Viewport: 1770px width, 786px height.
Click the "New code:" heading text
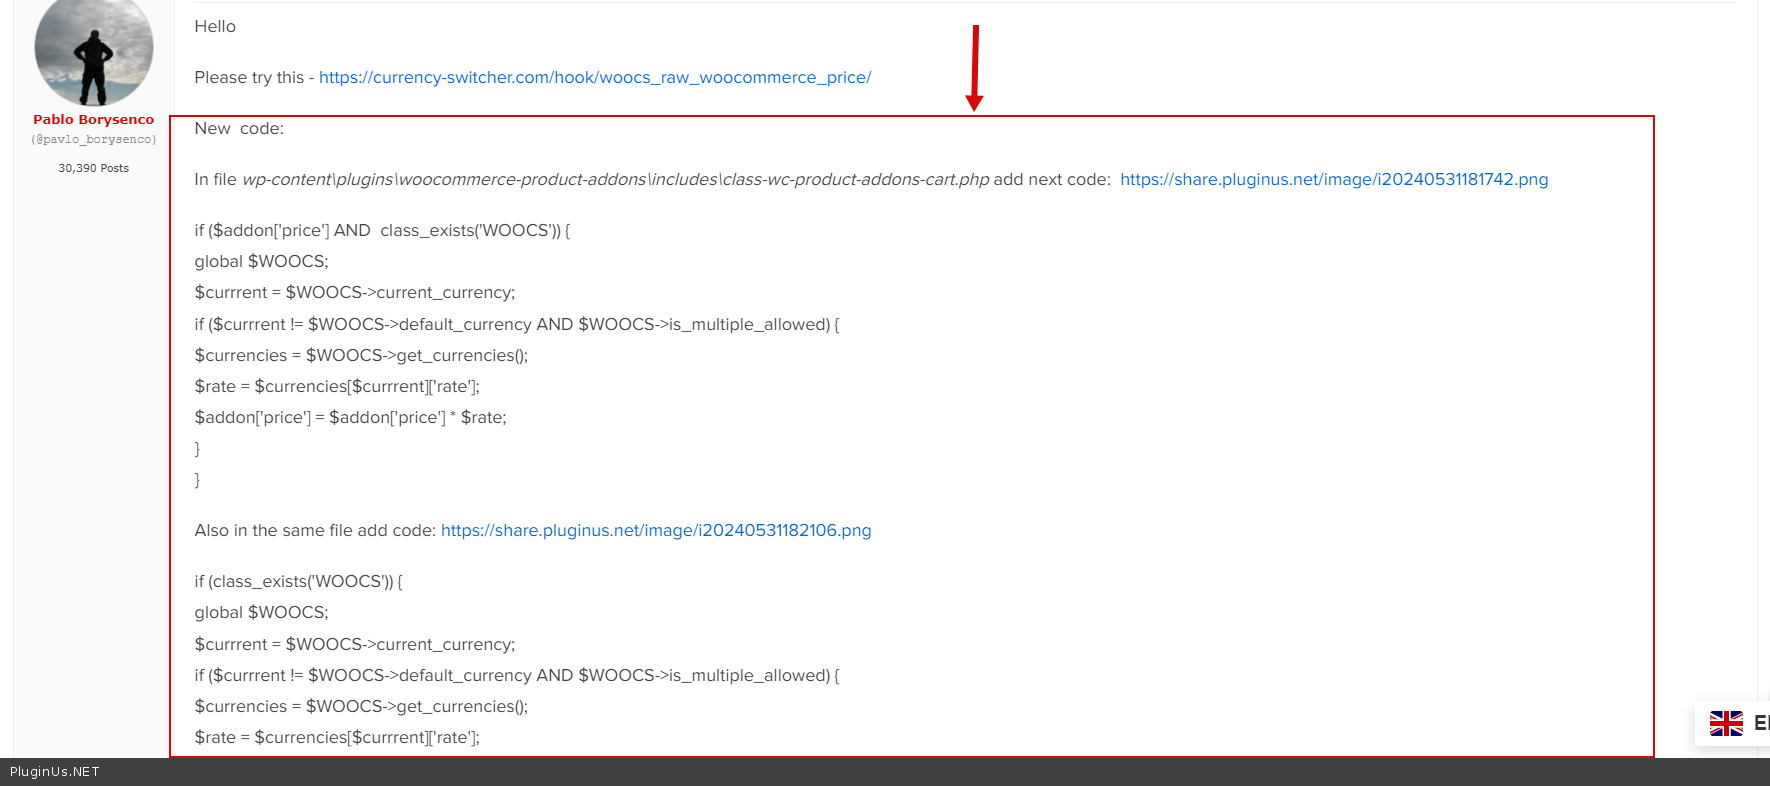239,128
